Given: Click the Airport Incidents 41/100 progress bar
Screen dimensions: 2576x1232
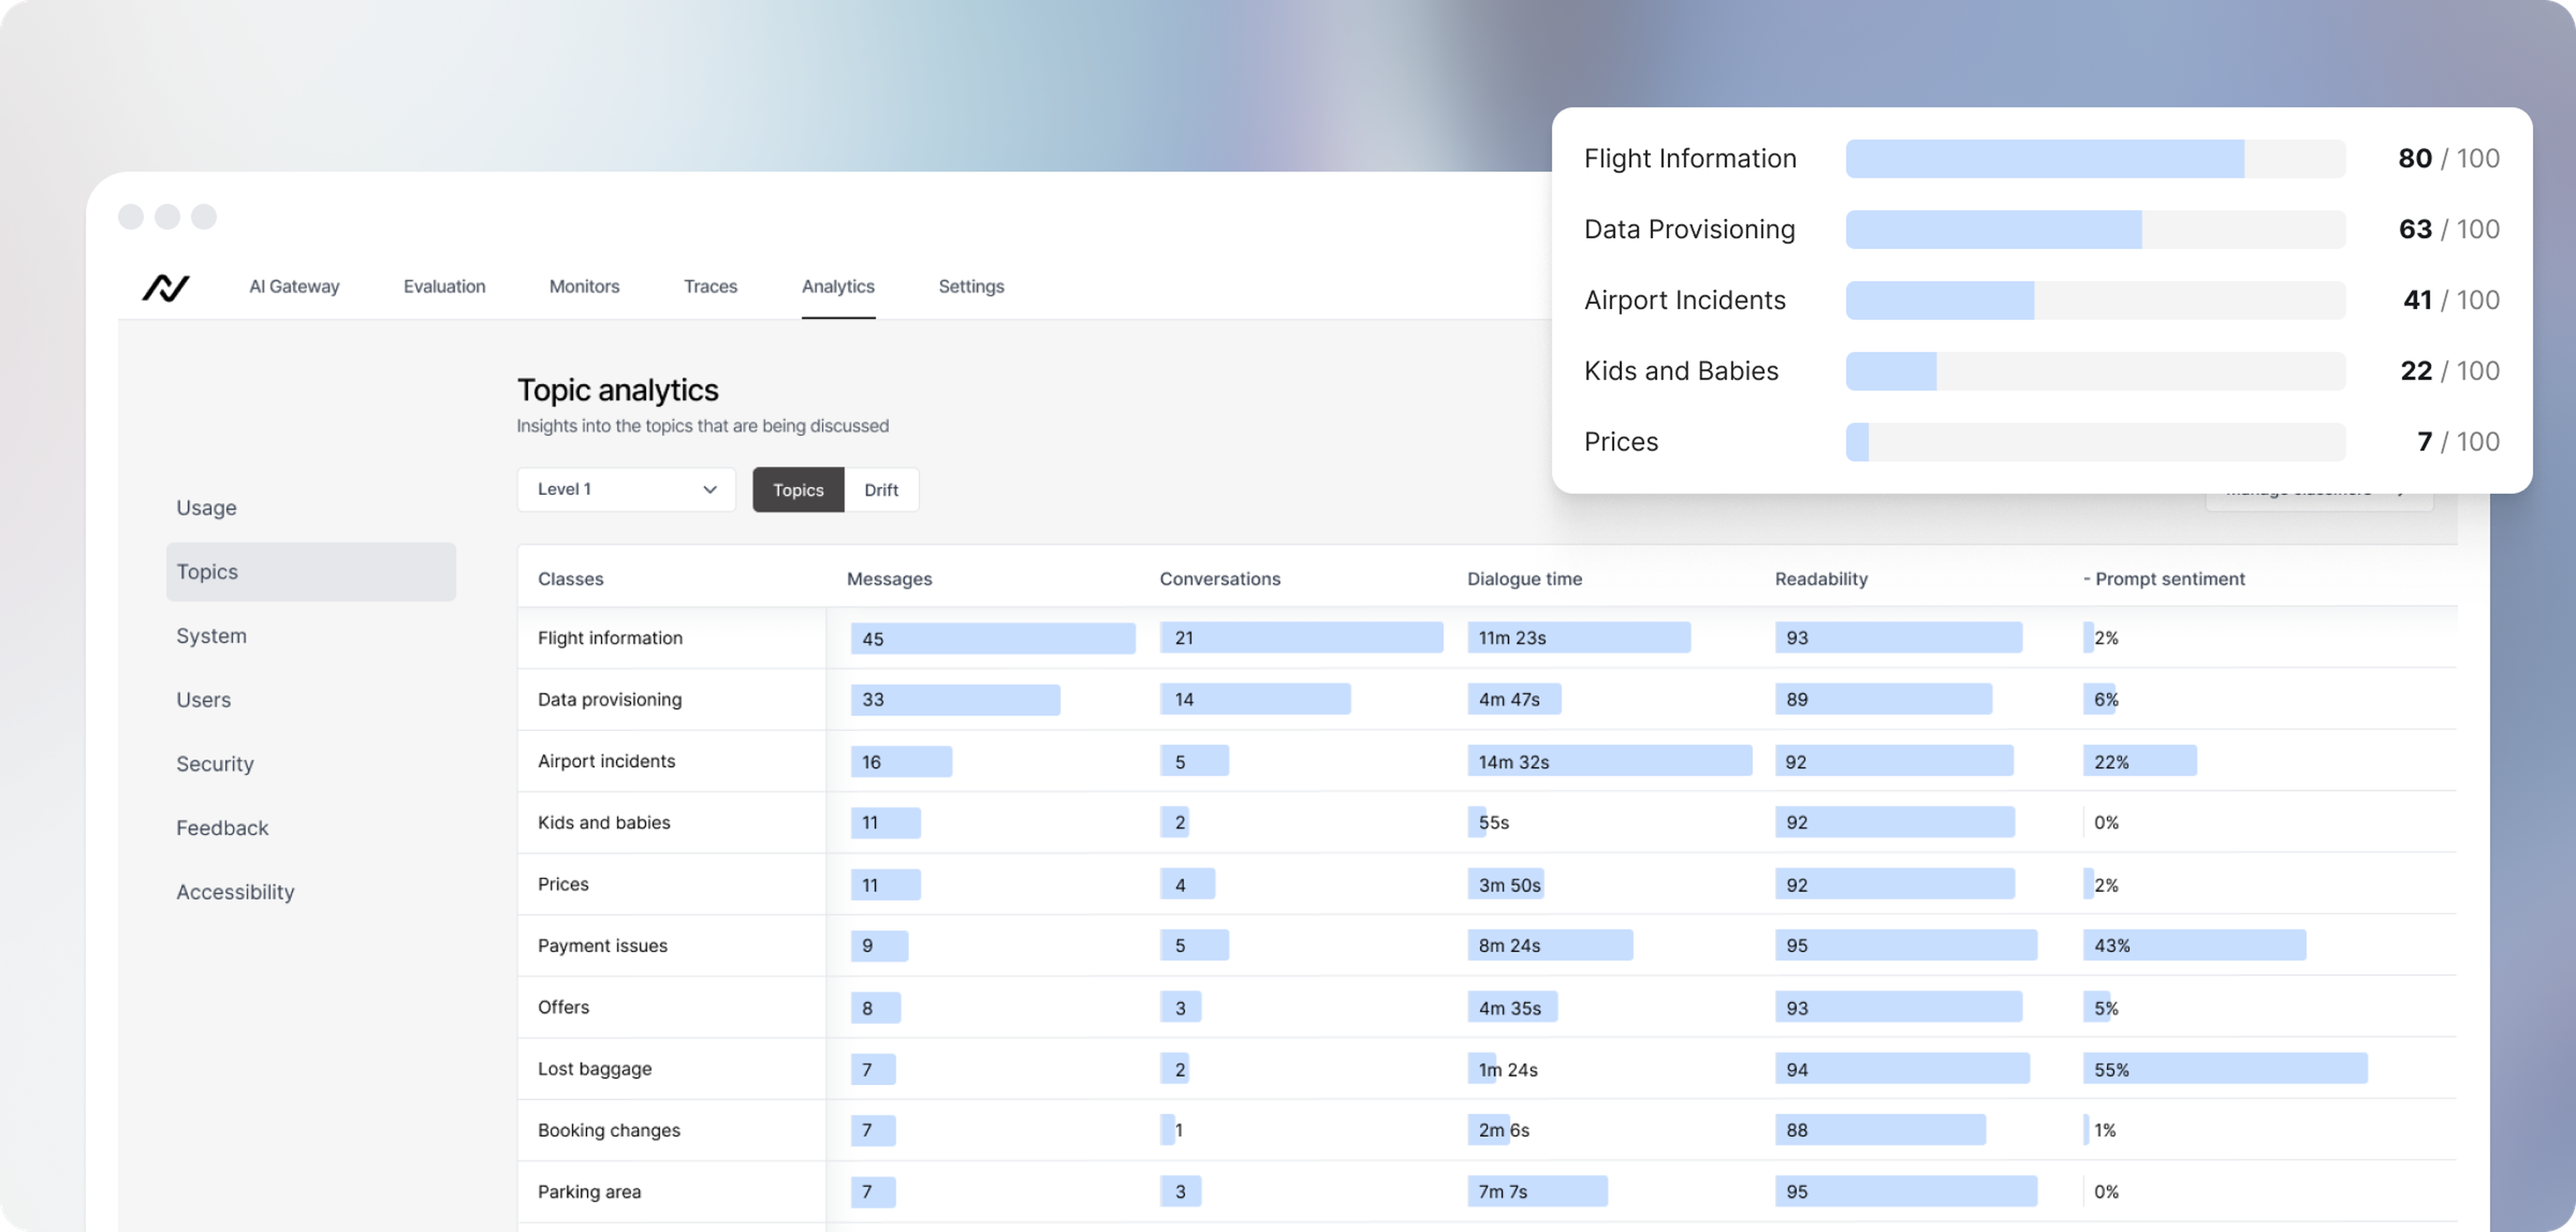Looking at the screenshot, I should (2095, 300).
